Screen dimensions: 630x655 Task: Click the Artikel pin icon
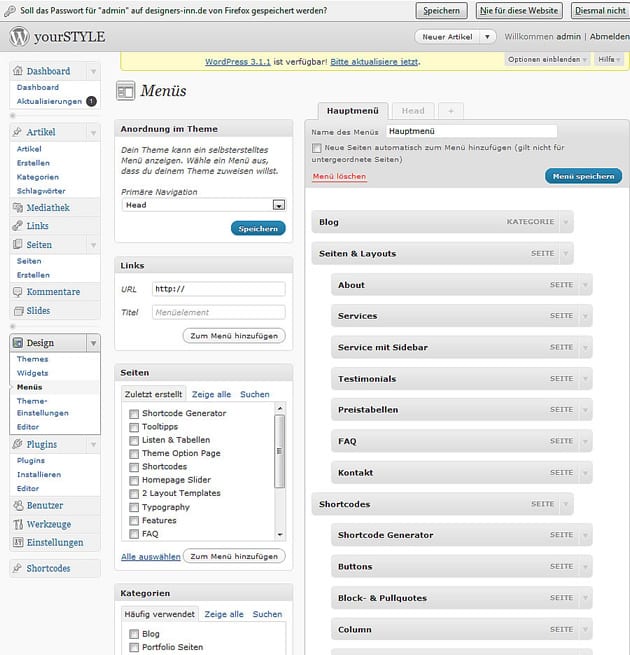[18, 132]
